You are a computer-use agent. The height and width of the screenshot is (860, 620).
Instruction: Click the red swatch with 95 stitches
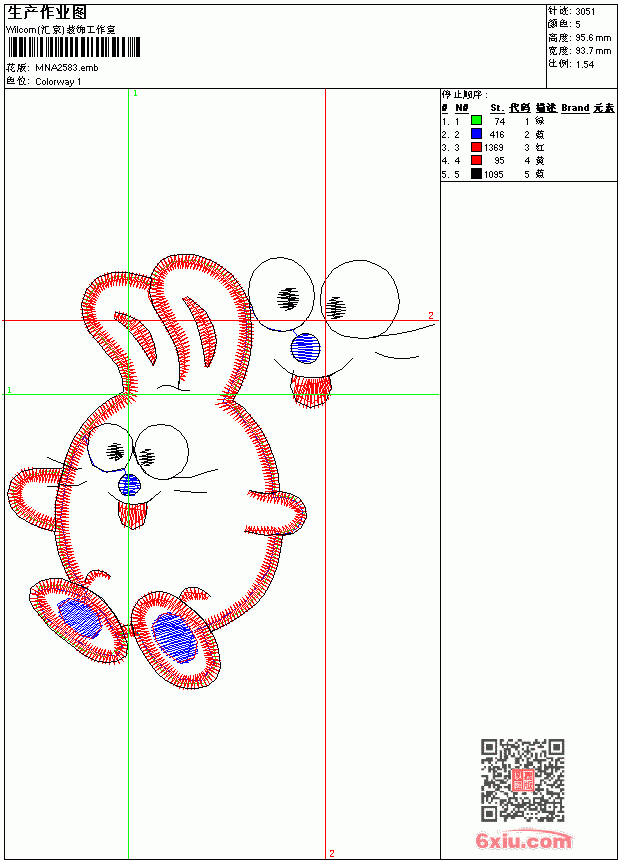tap(476, 160)
